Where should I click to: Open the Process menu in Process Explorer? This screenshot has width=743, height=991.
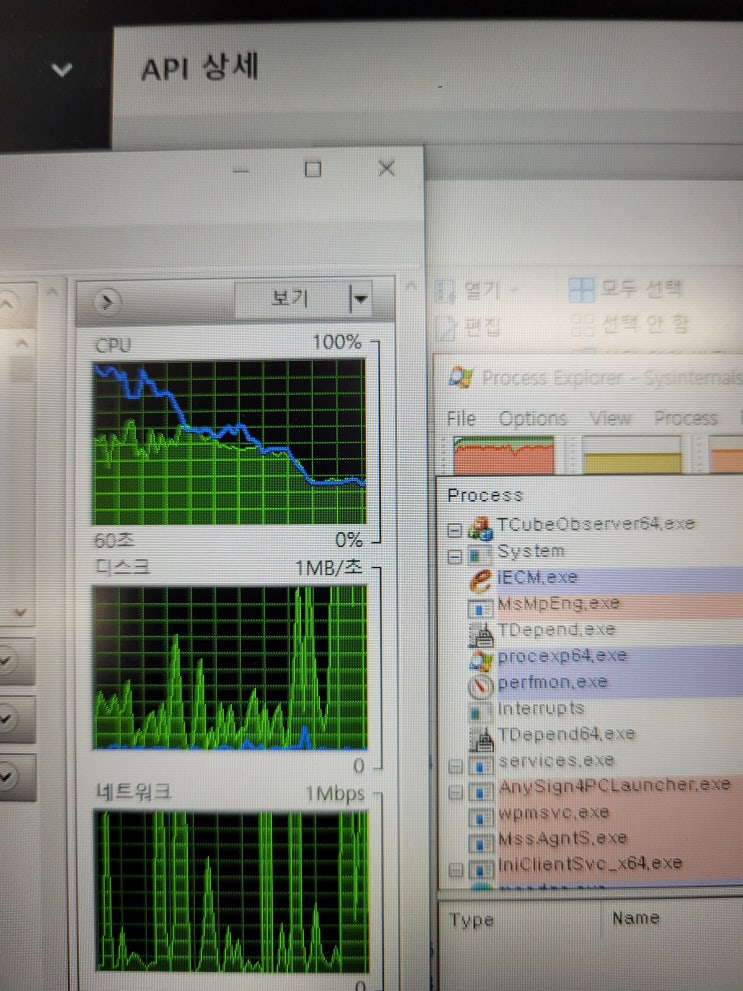point(686,418)
